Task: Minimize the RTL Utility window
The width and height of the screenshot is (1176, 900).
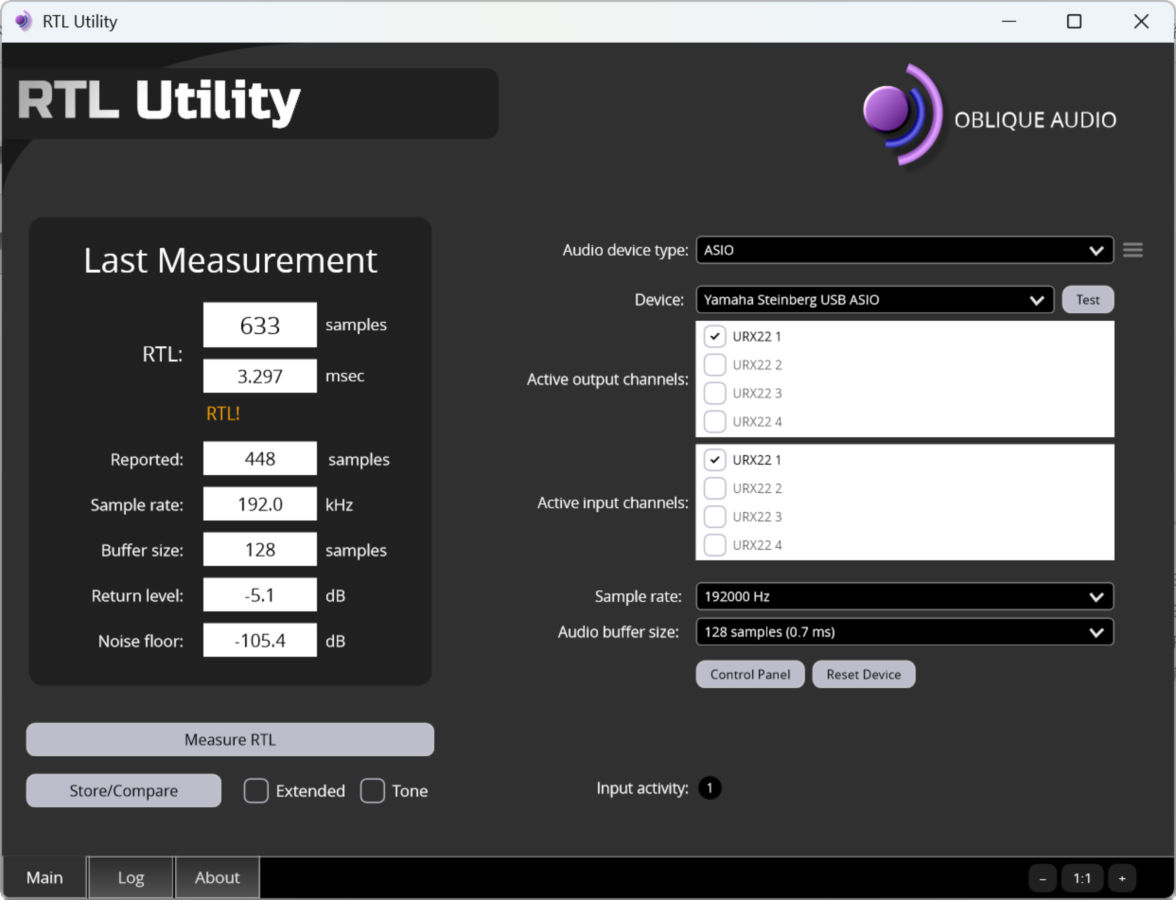Action: (1009, 21)
